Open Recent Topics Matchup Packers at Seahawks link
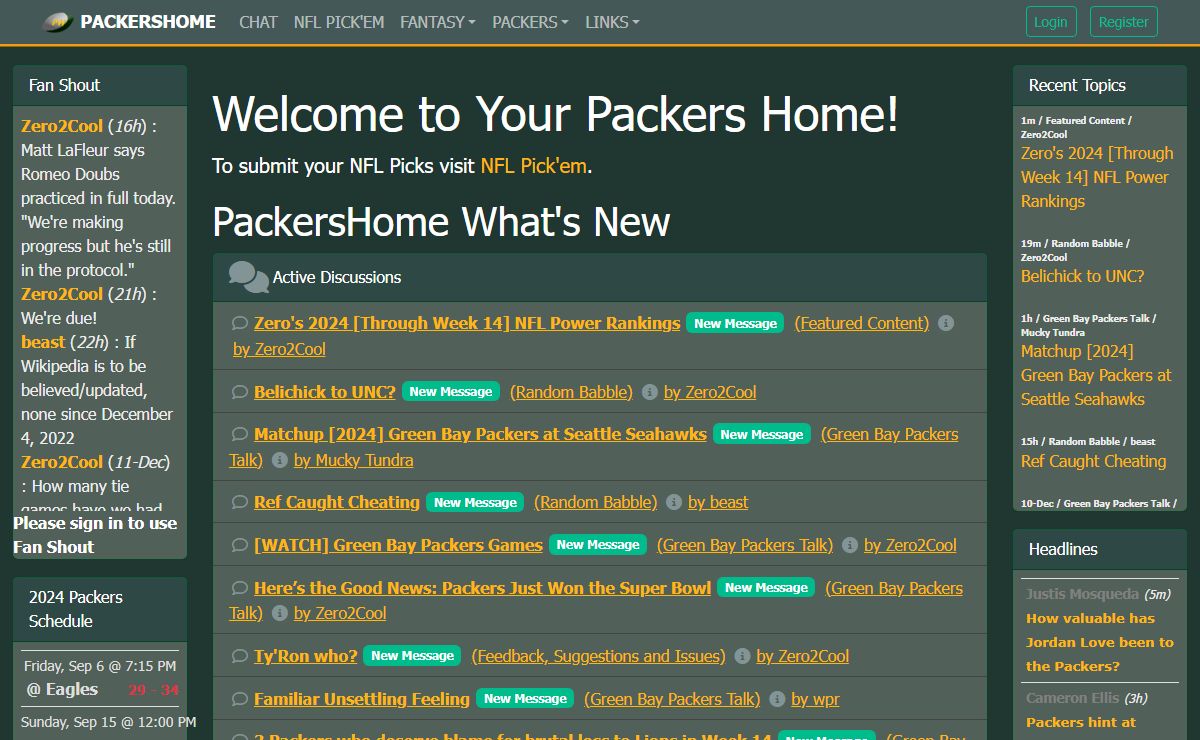1200x740 pixels. click(1096, 375)
